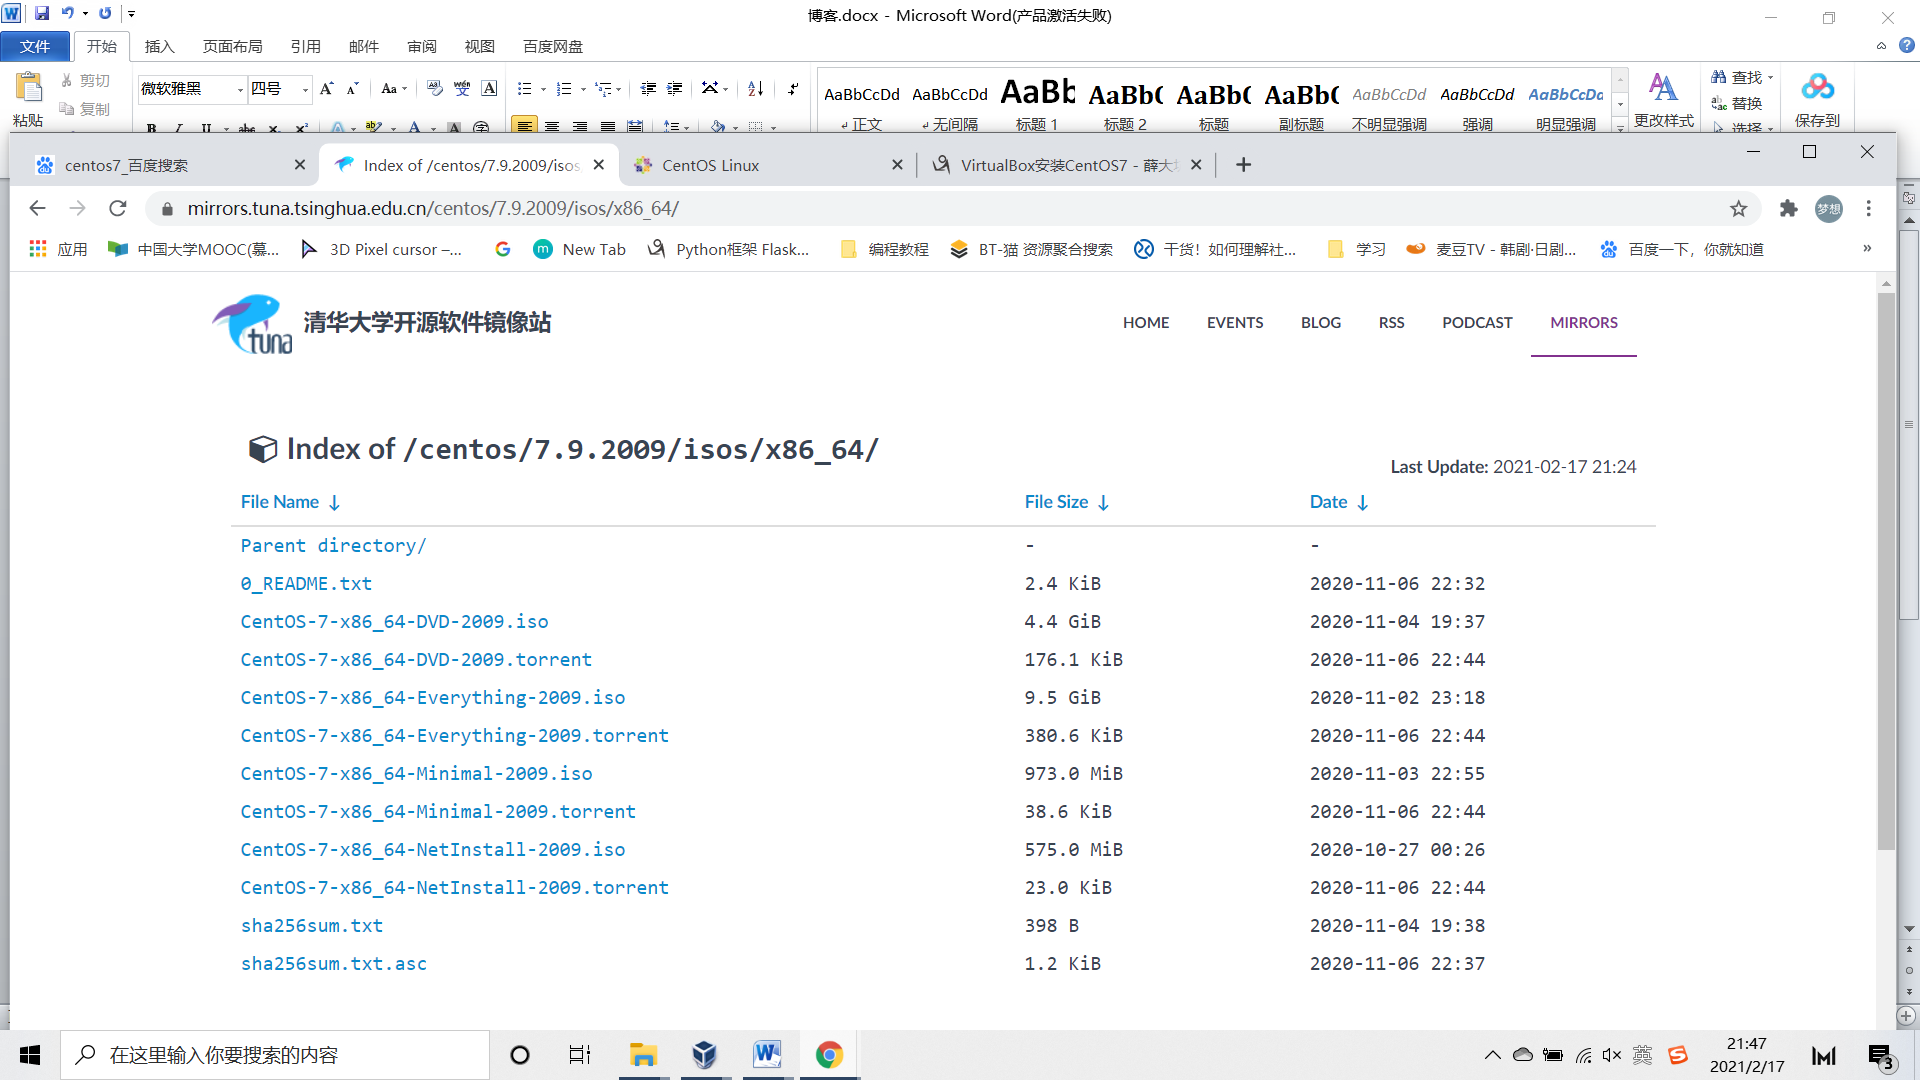Open the 插入 ribbon tab
The width and height of the screenshot is (1920, 1080).
click(x=159, y=46)
